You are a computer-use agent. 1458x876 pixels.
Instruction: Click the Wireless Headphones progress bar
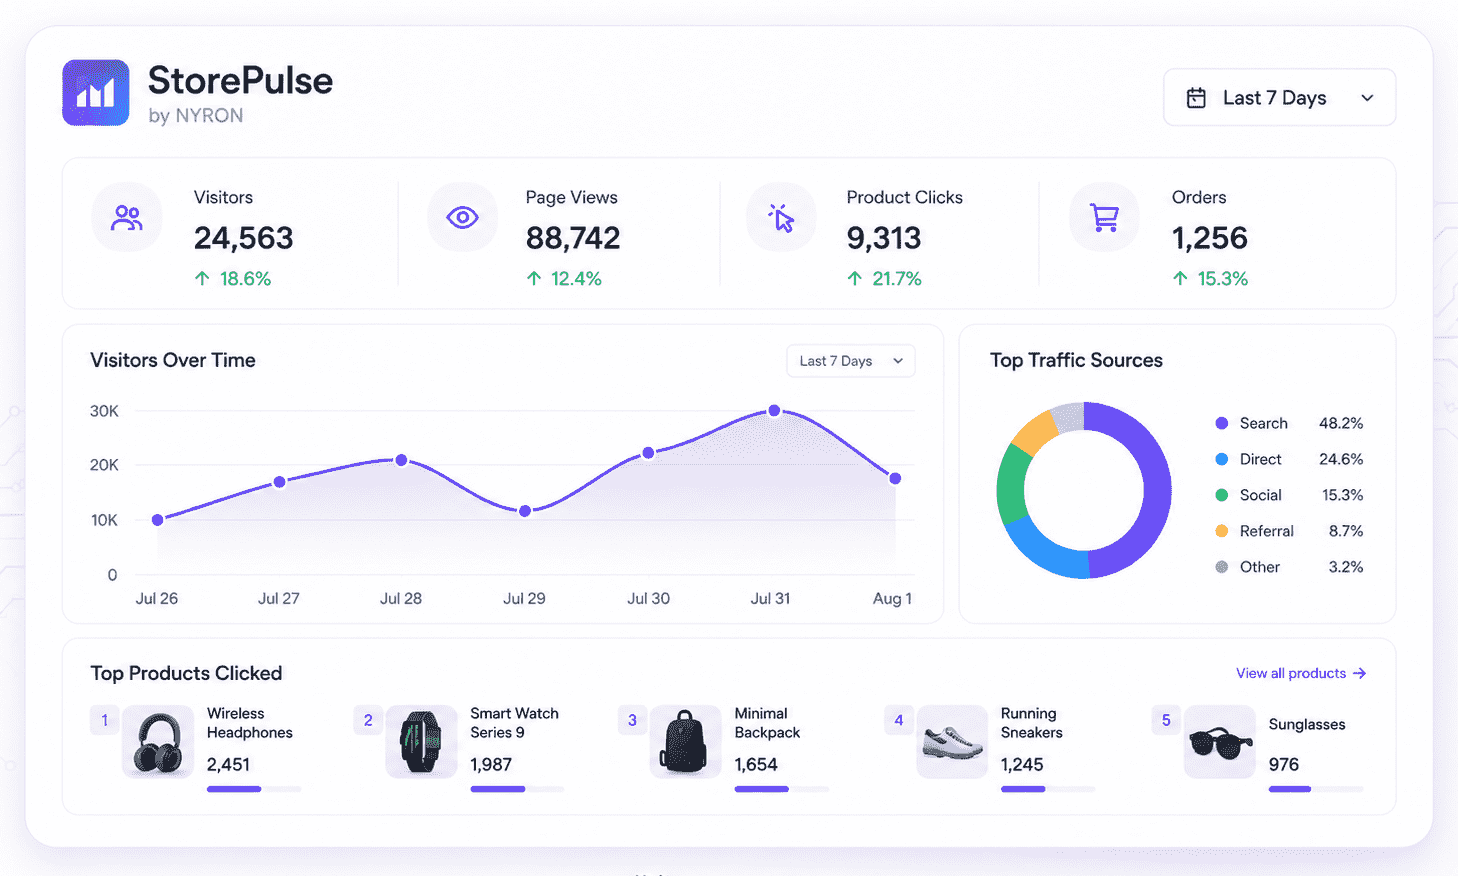pos(254,789)
